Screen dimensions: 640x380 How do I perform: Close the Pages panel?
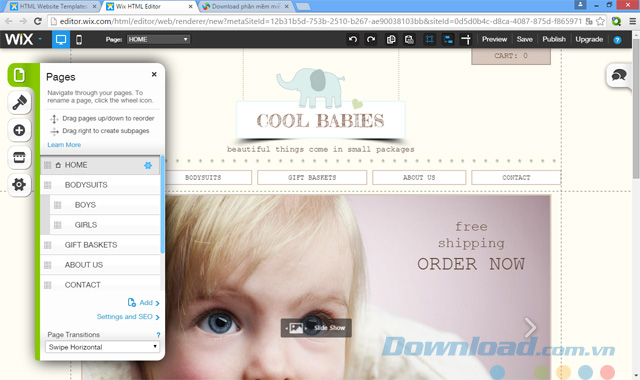tap(154, 74)
